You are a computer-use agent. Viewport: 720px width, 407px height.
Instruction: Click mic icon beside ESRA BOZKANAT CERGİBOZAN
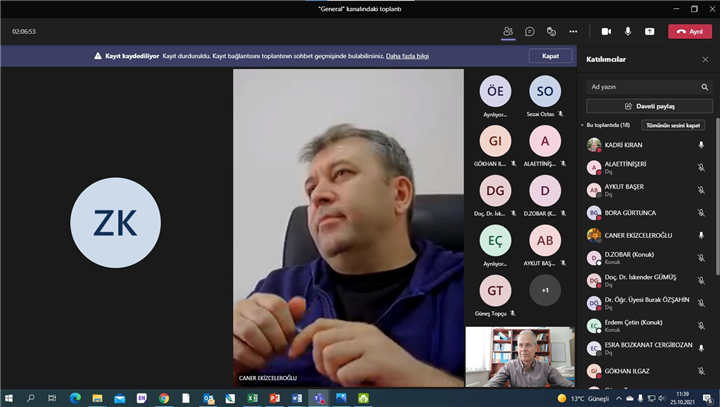701,348
